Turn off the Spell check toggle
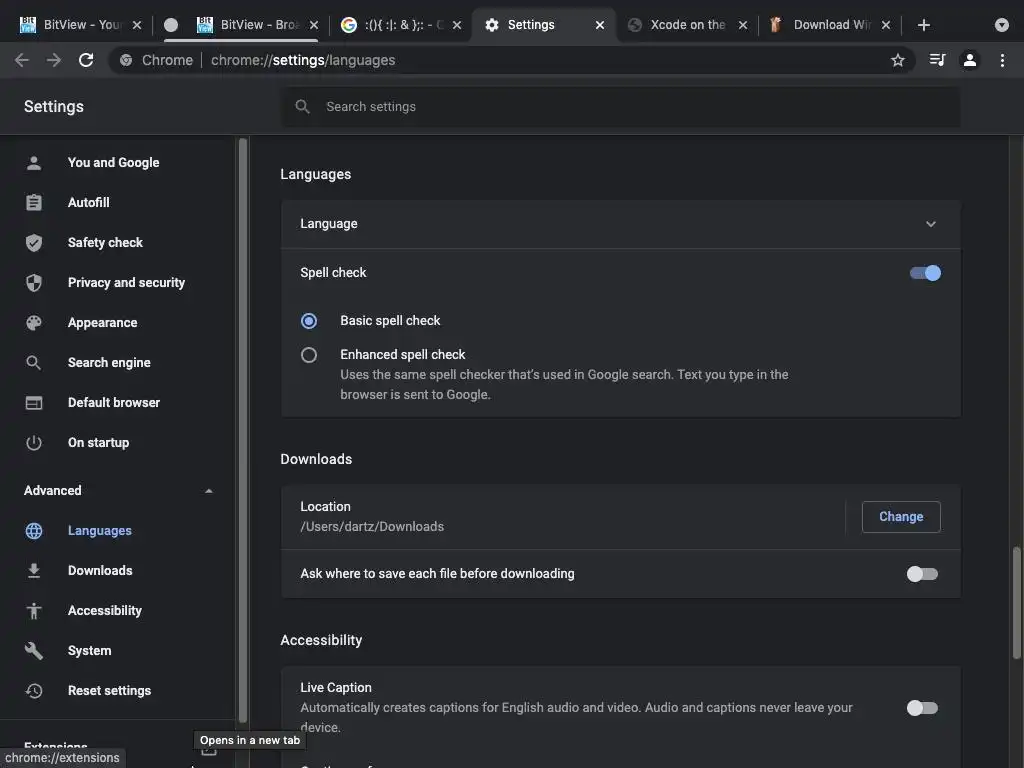 [925, 273]
